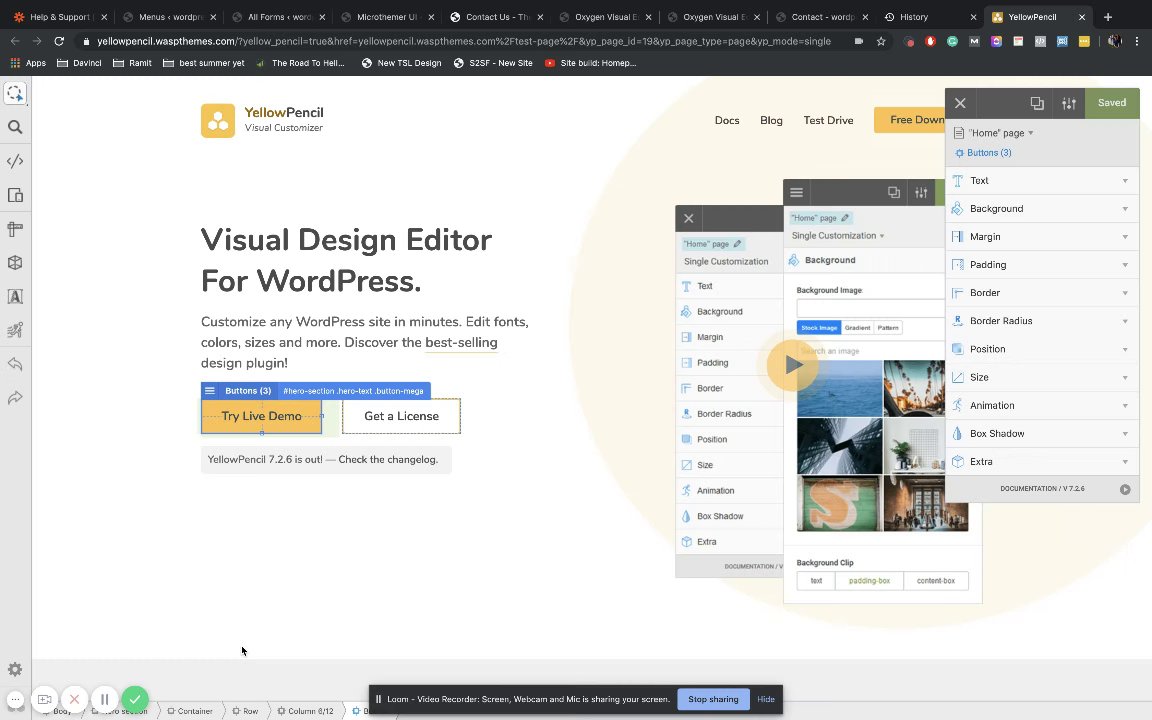
Task: Open Loom more options ellipsis
Action: coord(15,699)
